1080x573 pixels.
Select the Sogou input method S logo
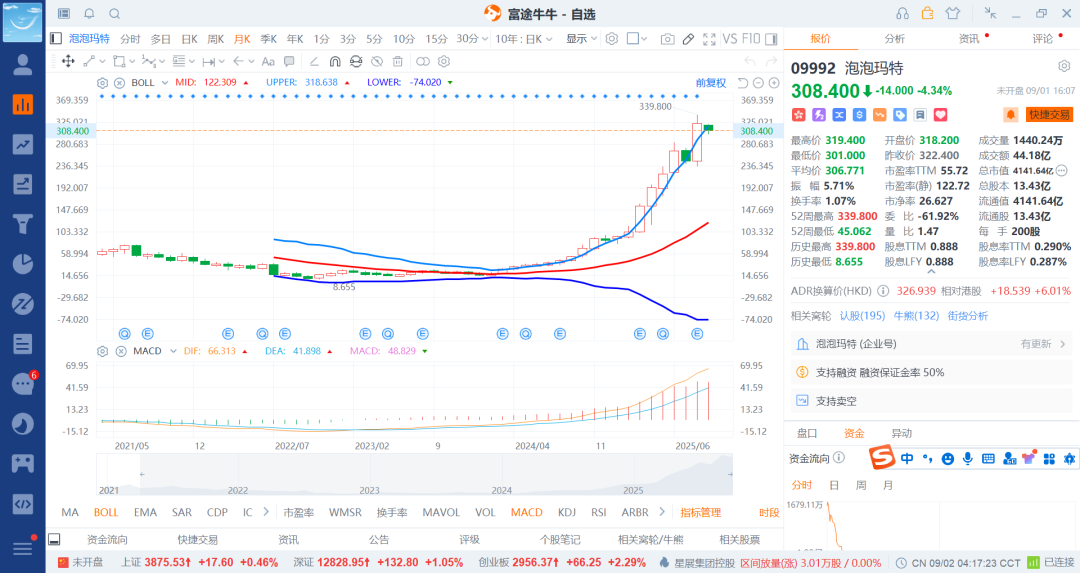881,457
